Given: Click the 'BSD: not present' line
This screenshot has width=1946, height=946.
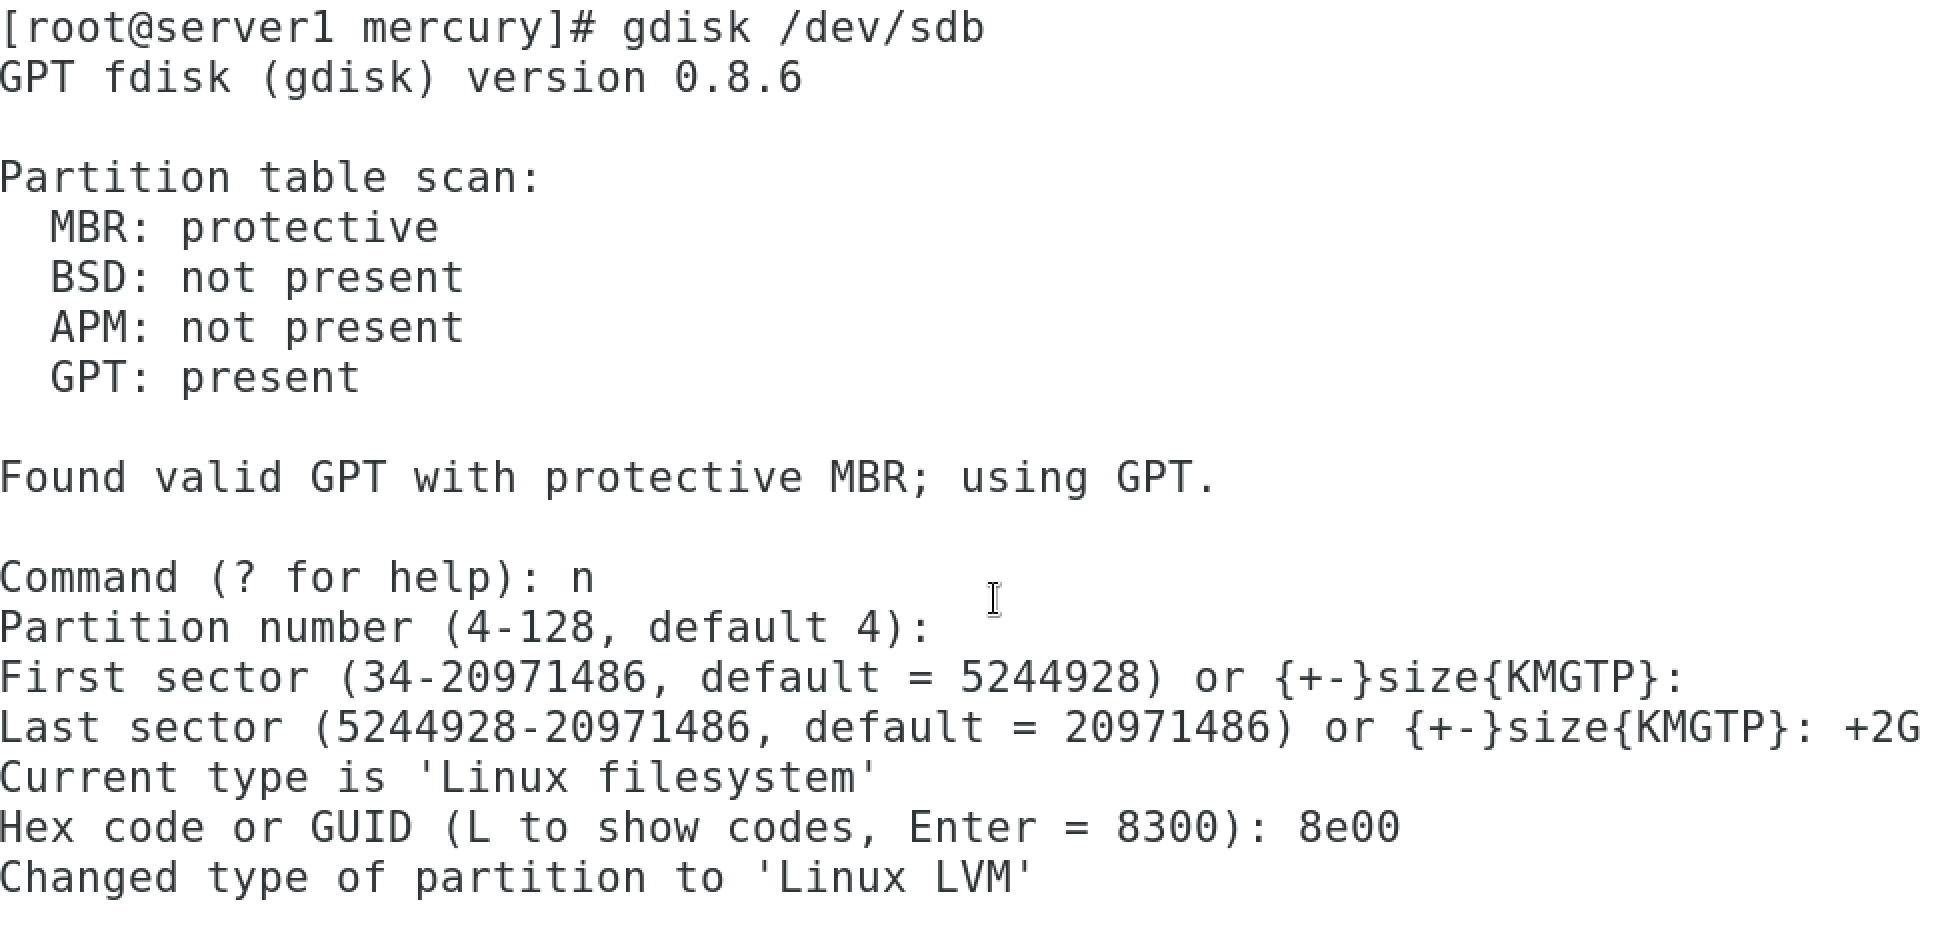Looking at the screenshot, I should [x=258, y=278].
